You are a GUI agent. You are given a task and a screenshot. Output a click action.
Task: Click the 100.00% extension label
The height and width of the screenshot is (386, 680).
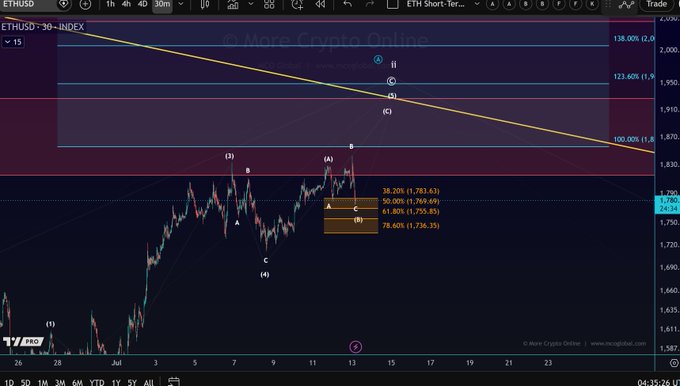click(634, 139)
